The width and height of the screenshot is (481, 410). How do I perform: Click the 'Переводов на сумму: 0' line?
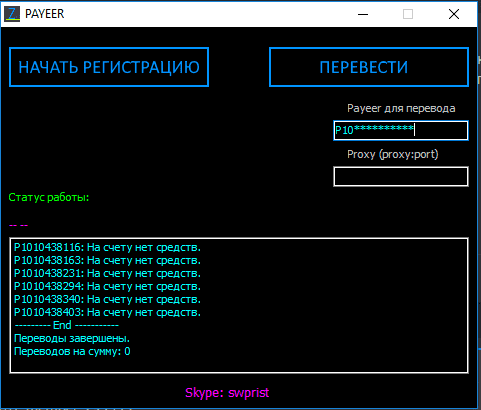[72, 351]
